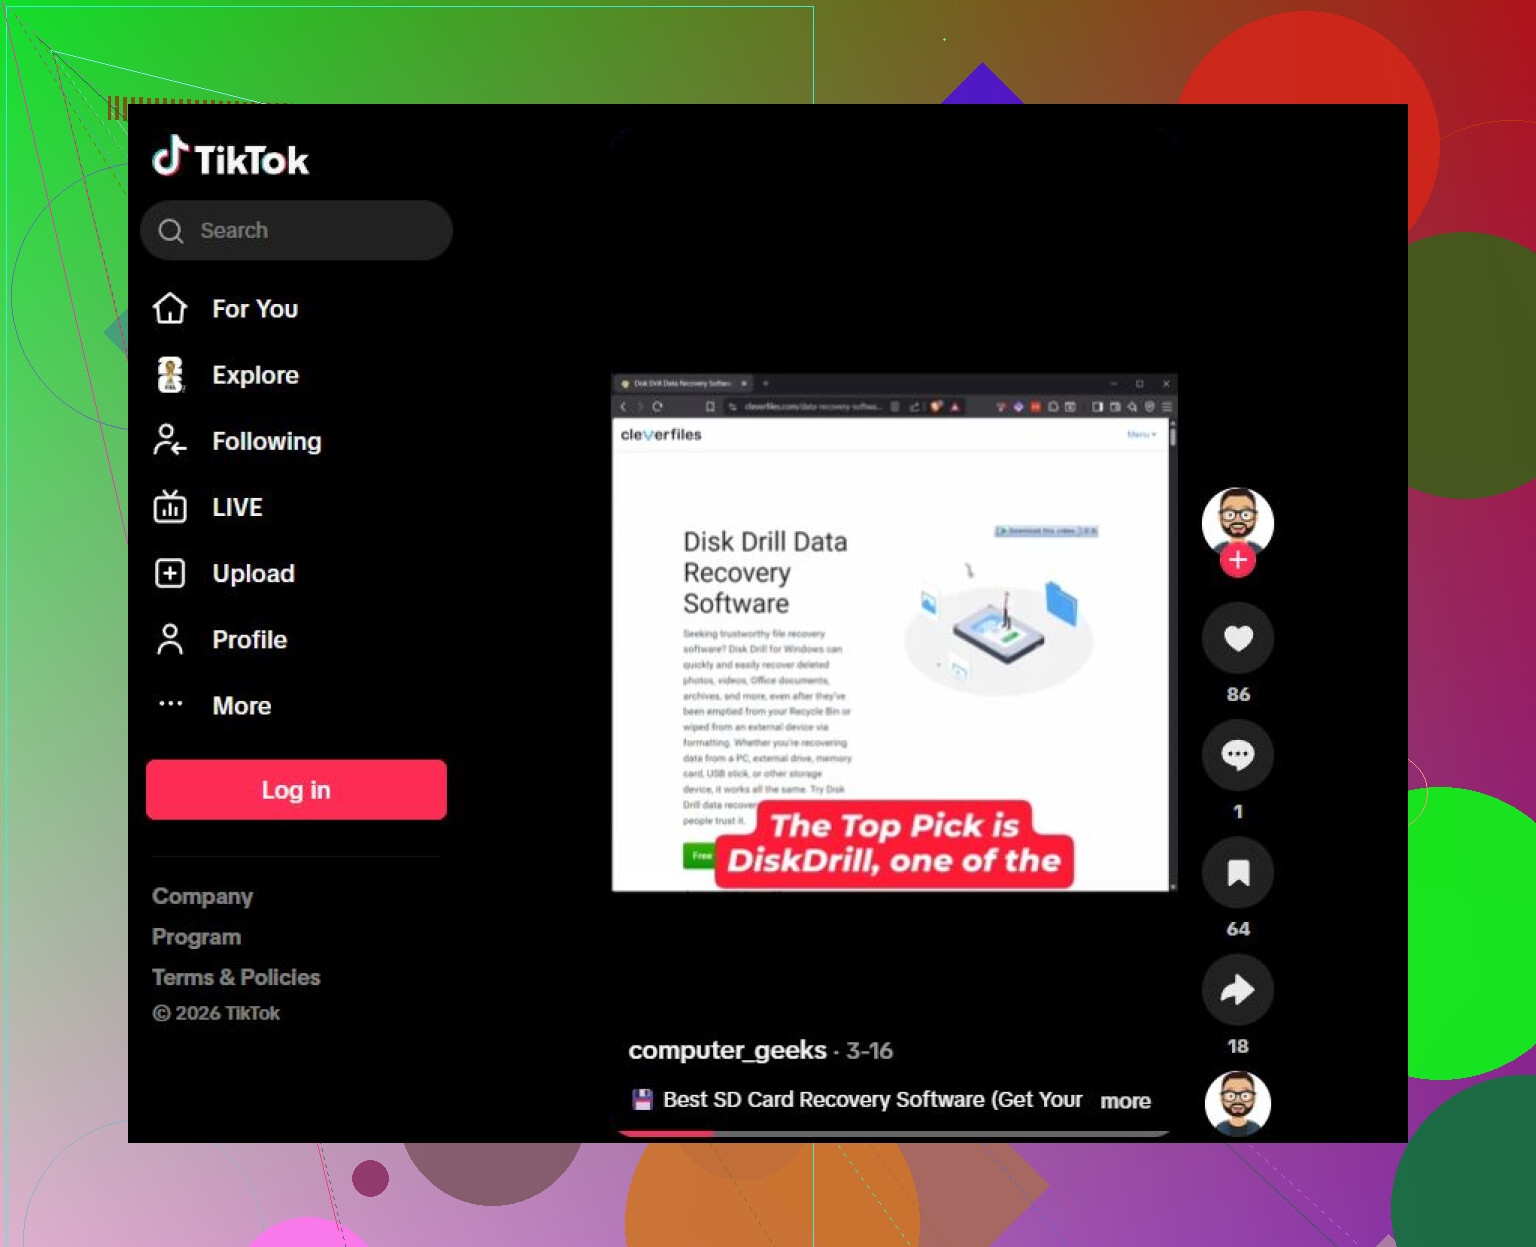Open the Upload page
This screenshot has height=1247, width=1536.
point(224,573)
